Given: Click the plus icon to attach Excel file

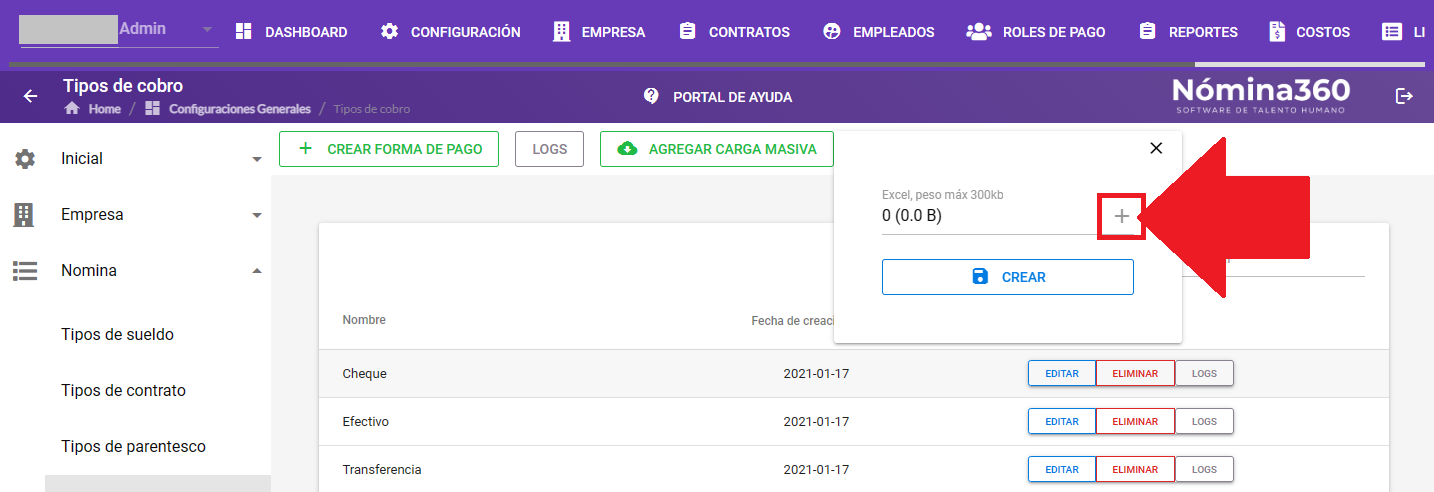Looking at the screenshot, I should (1122, 216).
